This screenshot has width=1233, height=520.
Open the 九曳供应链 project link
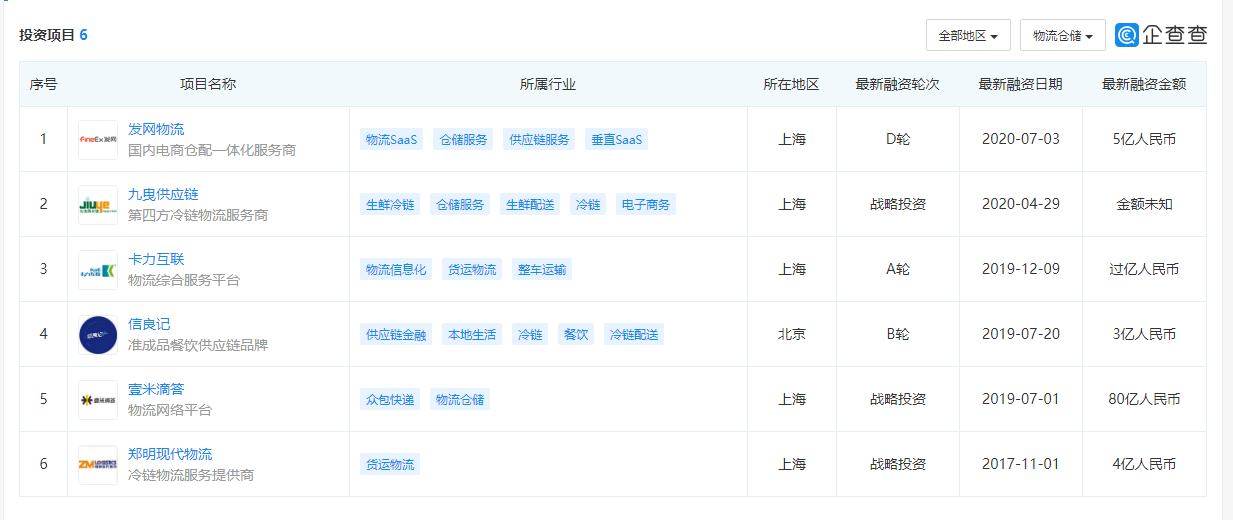[x=163, y=195]
